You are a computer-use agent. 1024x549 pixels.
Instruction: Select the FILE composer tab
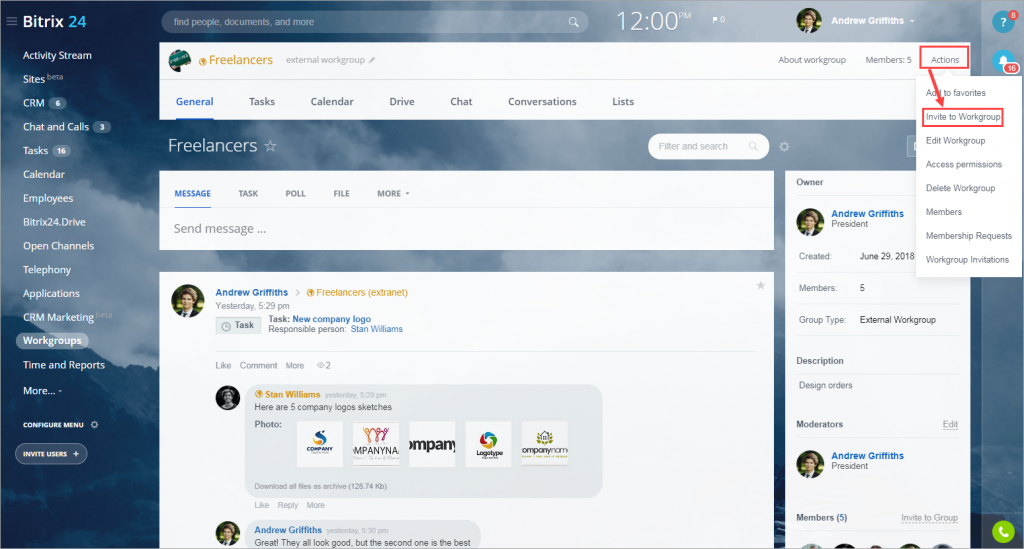point(342,193)
